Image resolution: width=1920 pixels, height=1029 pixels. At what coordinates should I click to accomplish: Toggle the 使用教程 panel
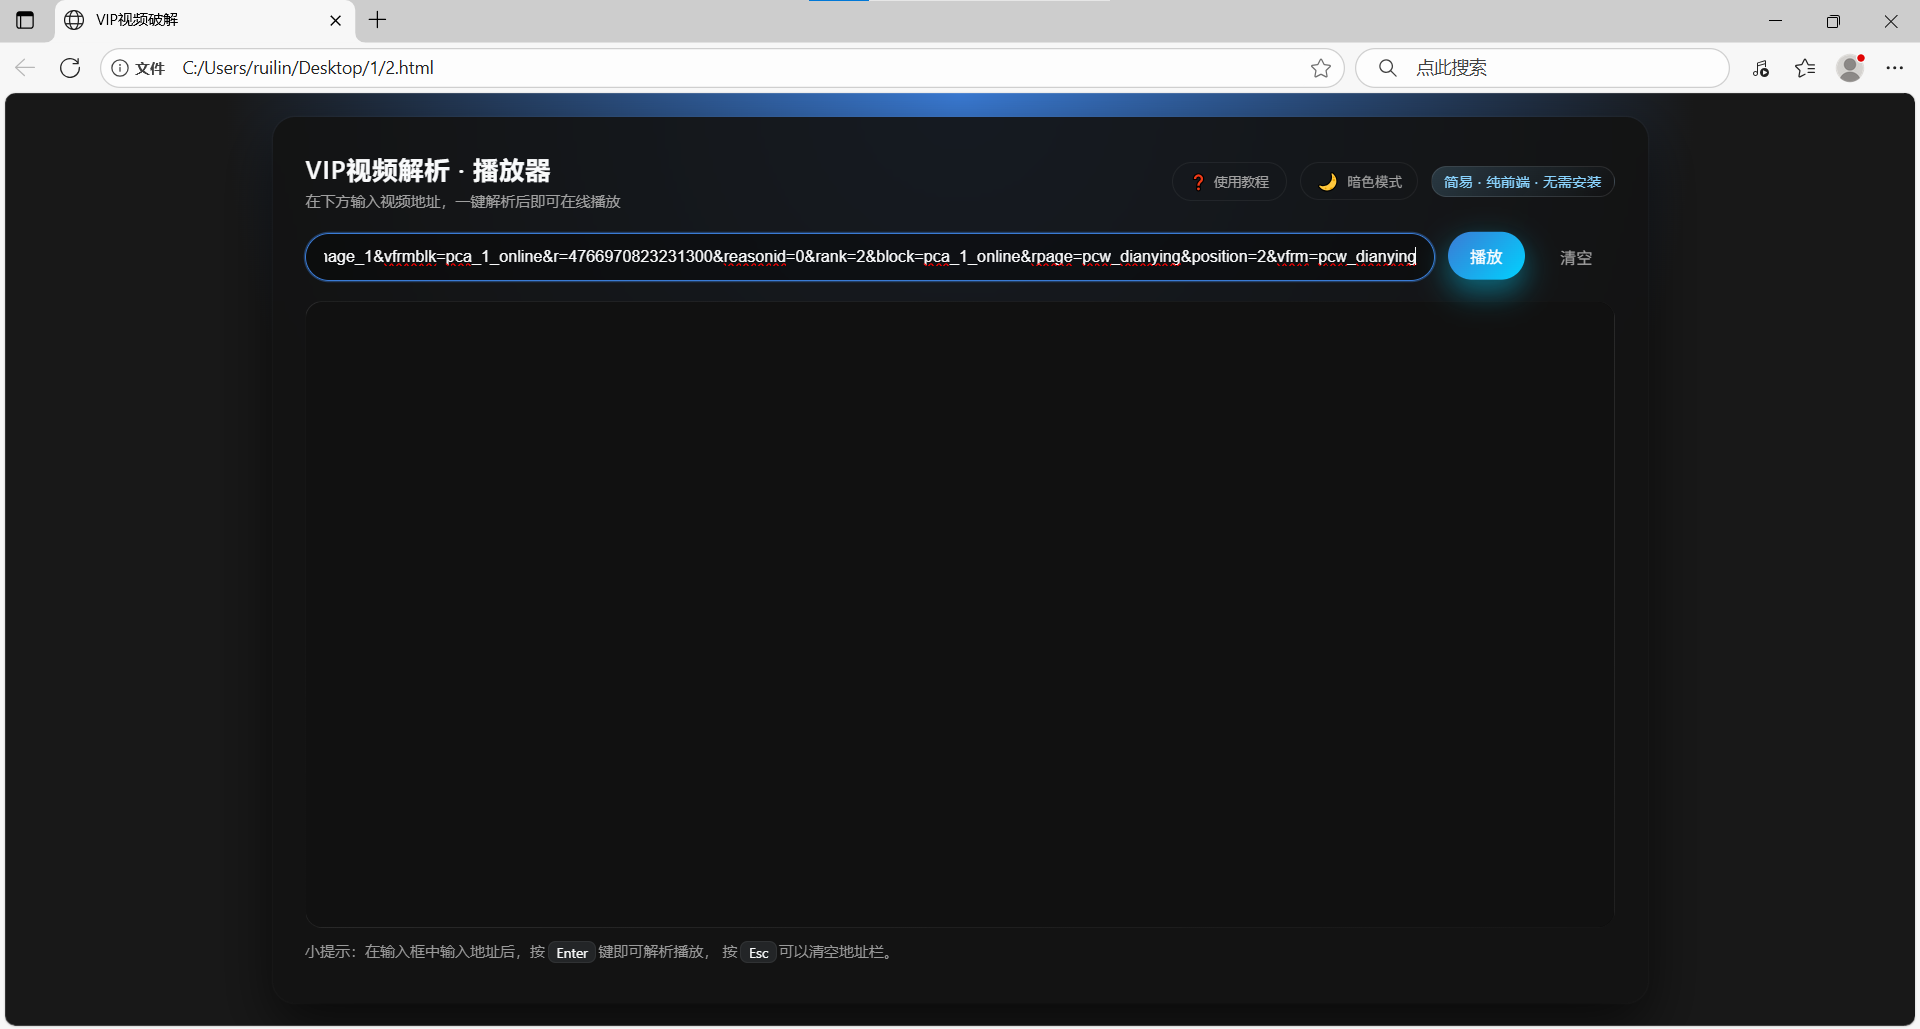click(1229, 181)
